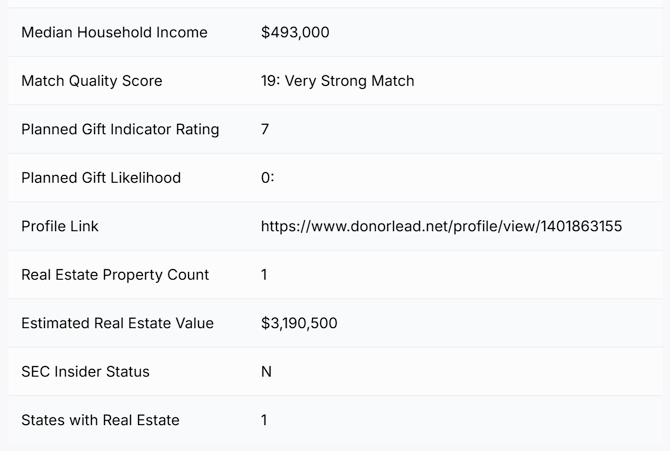Select the Planned Gift Likelihood value '0:'
Screen dimensions: 670x451
[267, 178]
